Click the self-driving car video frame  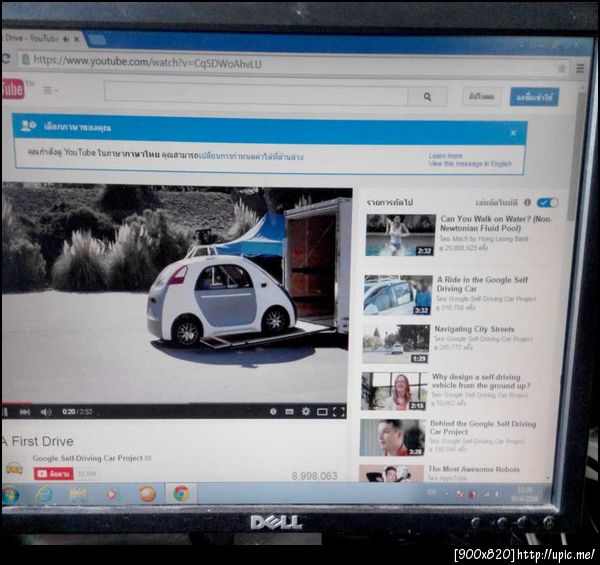tap(176, 293)
